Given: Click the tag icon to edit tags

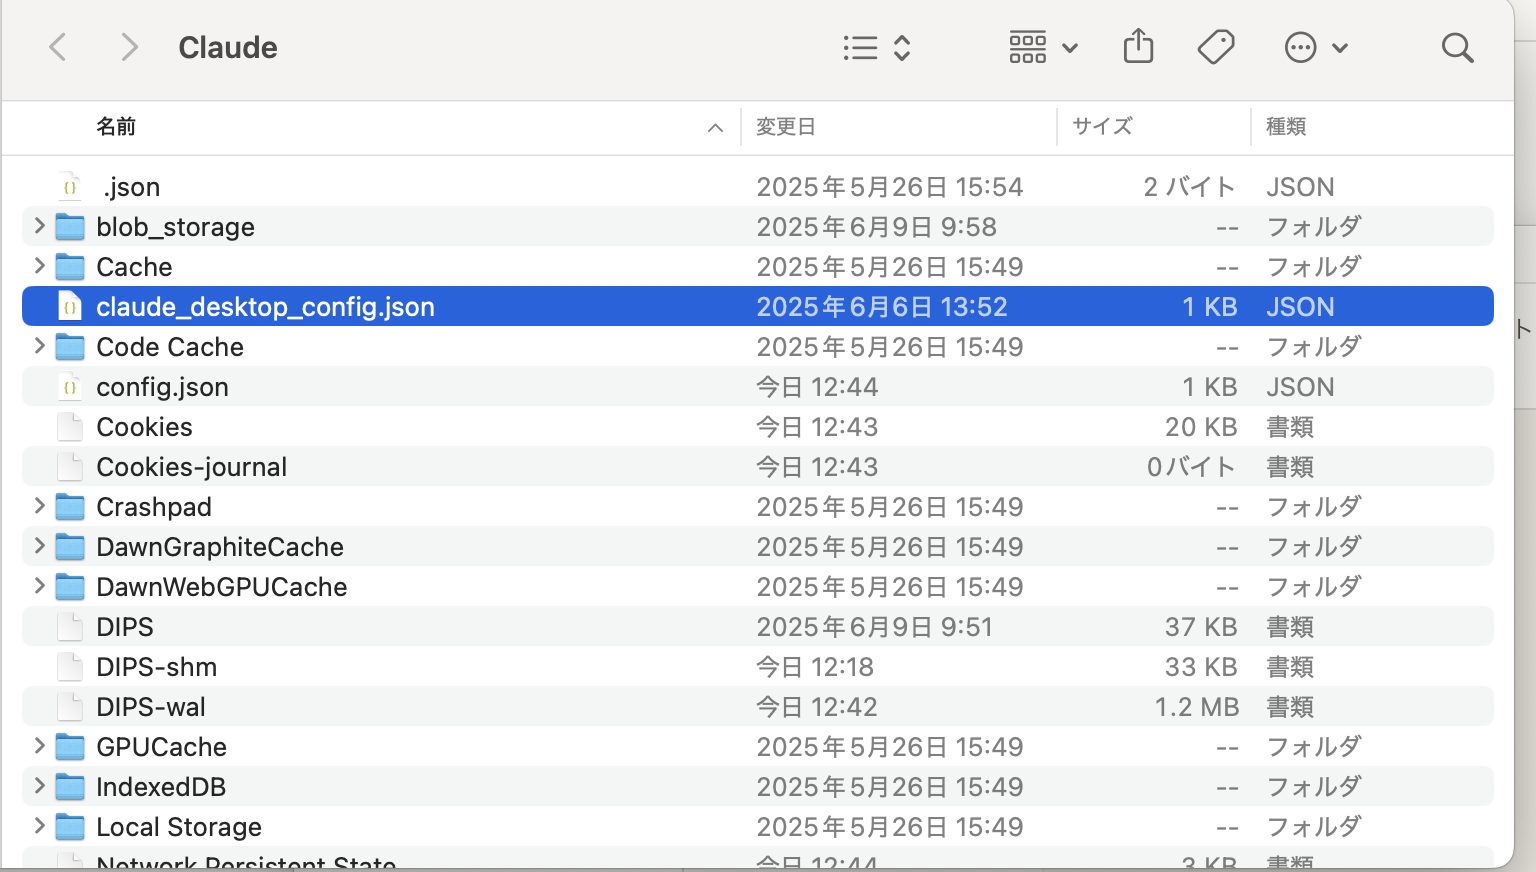Looking at the screenshot, I should coord(1215,47).
